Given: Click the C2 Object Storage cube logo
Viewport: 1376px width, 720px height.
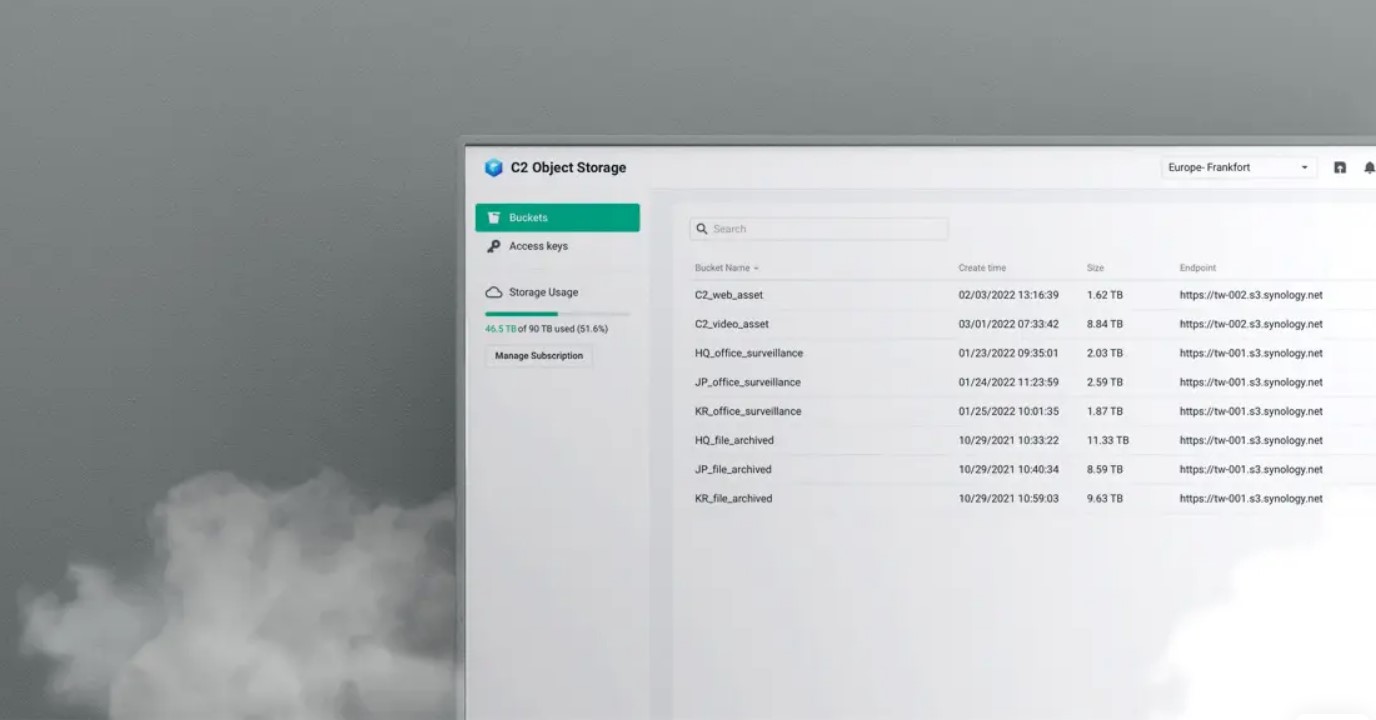Looking at the screenshot, I should 493,168.
